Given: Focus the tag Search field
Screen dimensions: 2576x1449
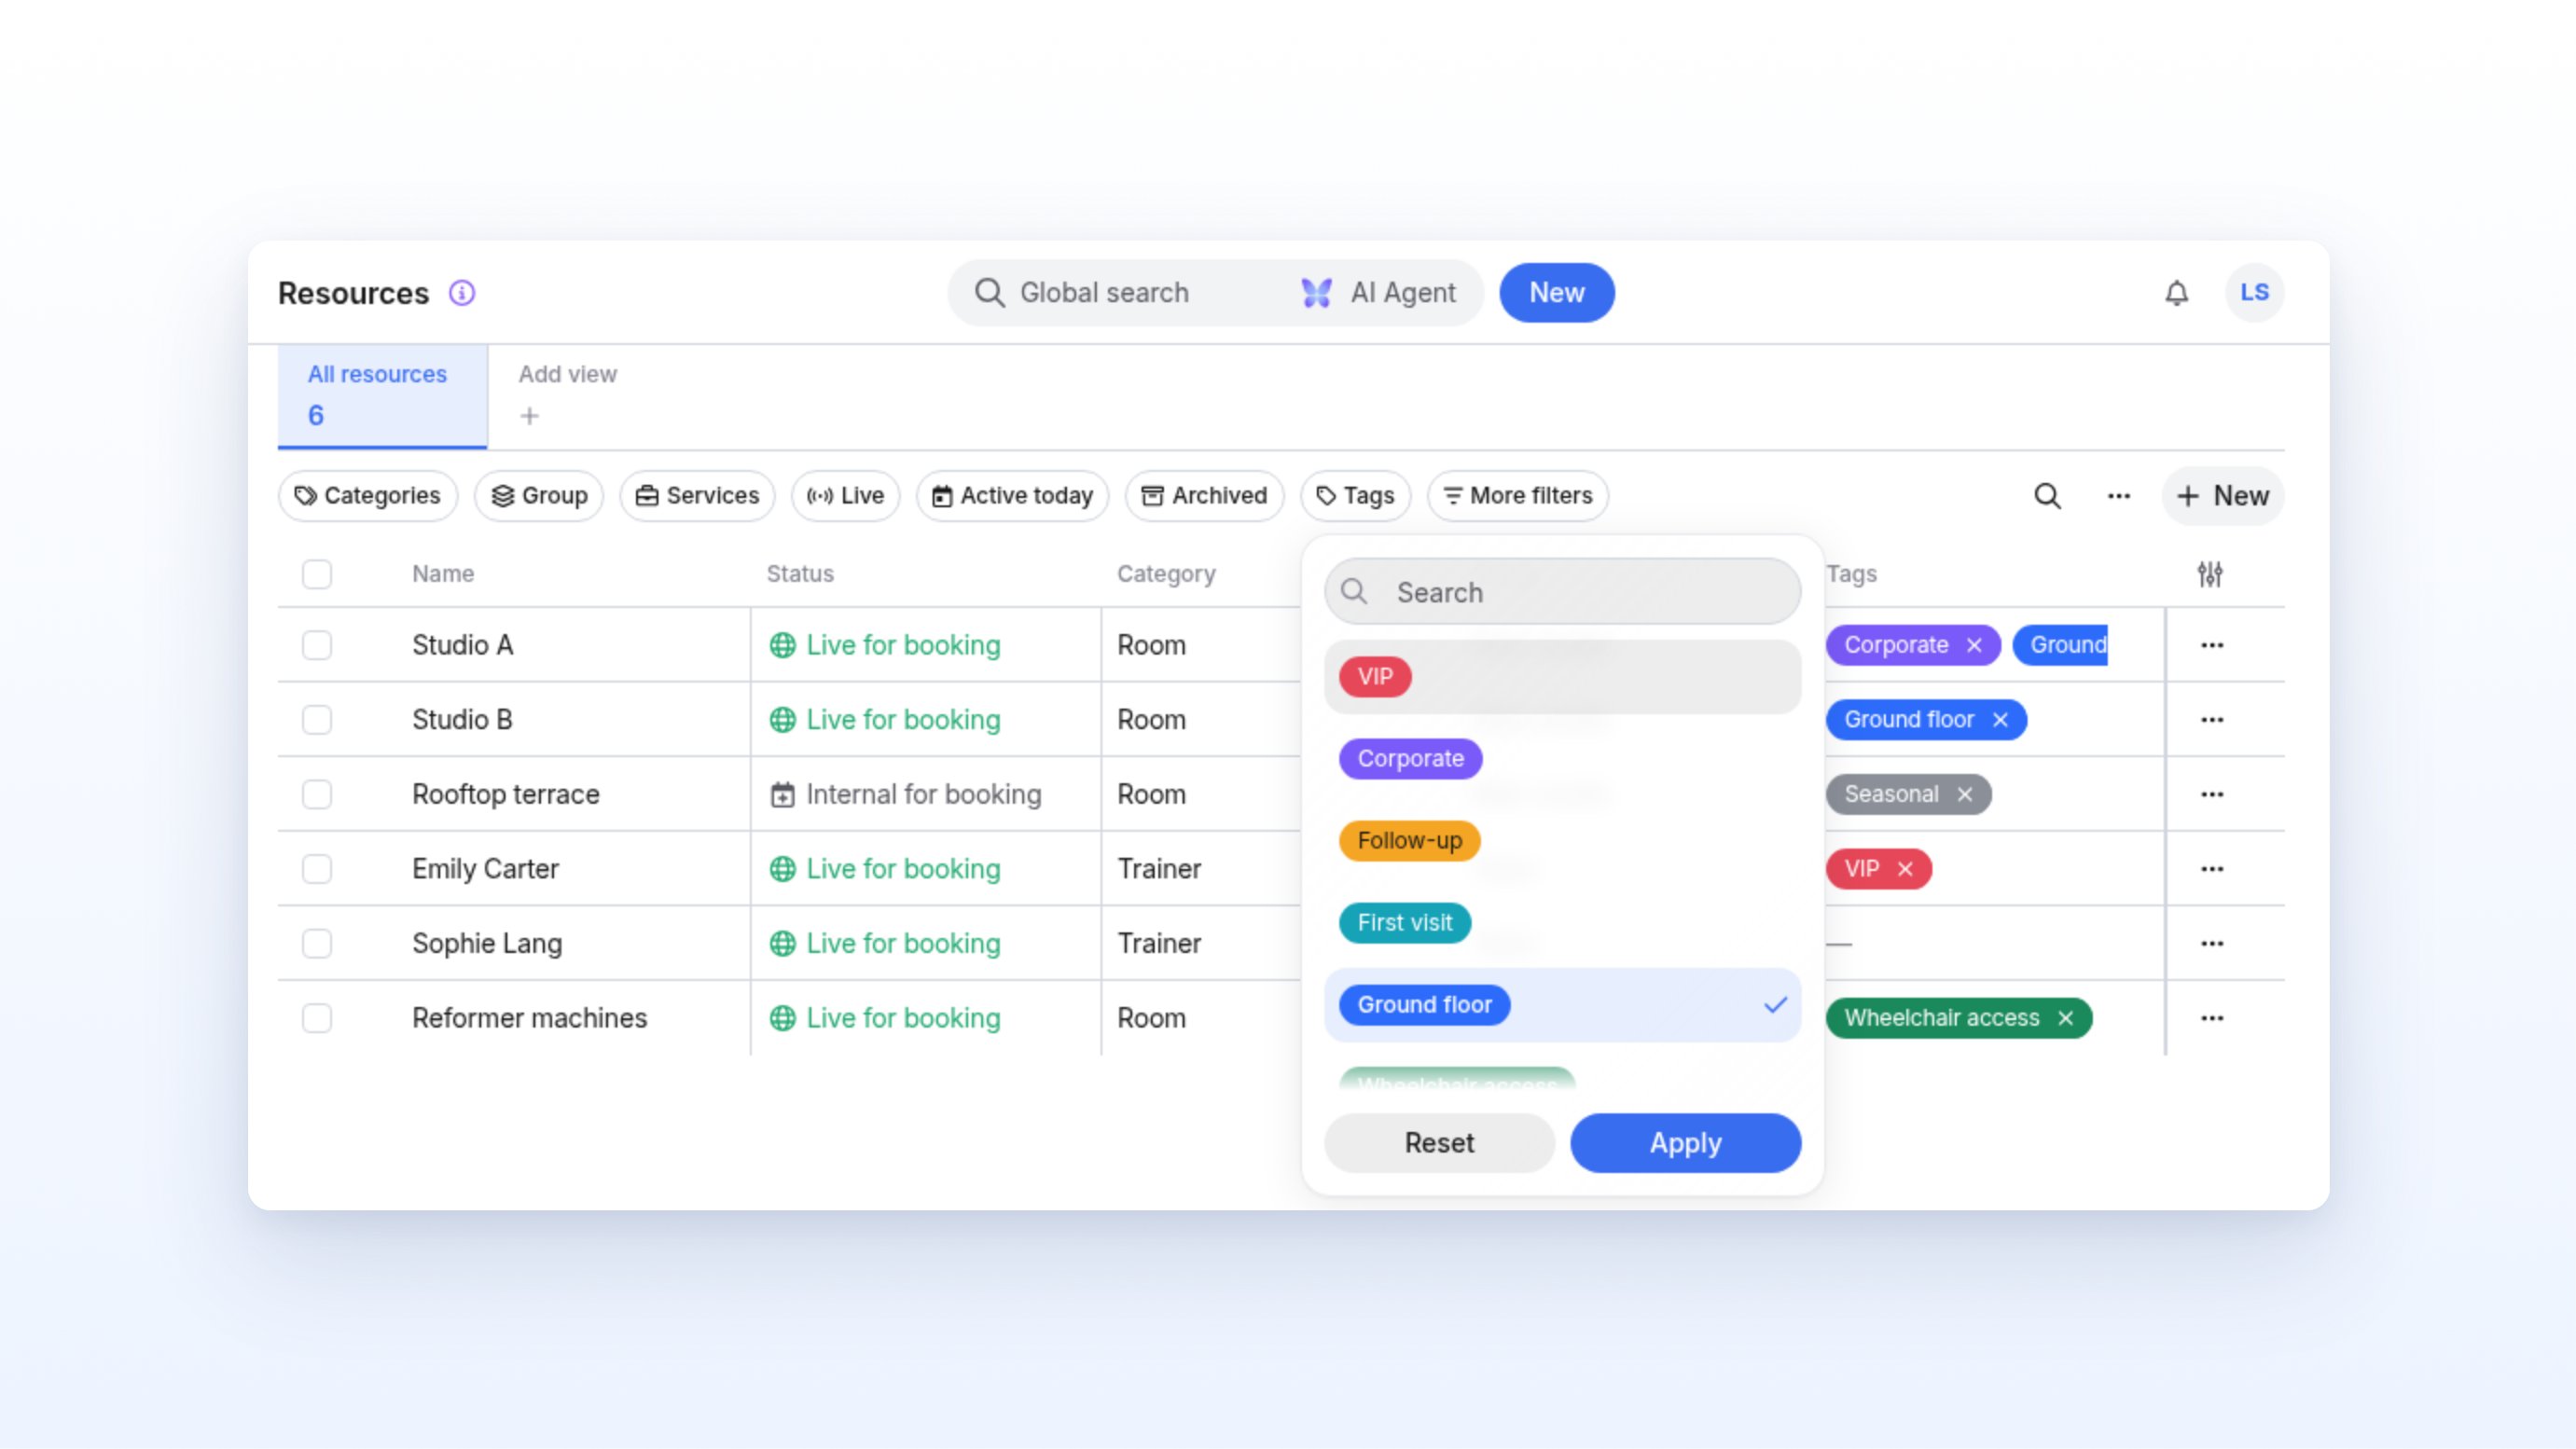Looking at the screenshot, I should (x=1562, y=592).
